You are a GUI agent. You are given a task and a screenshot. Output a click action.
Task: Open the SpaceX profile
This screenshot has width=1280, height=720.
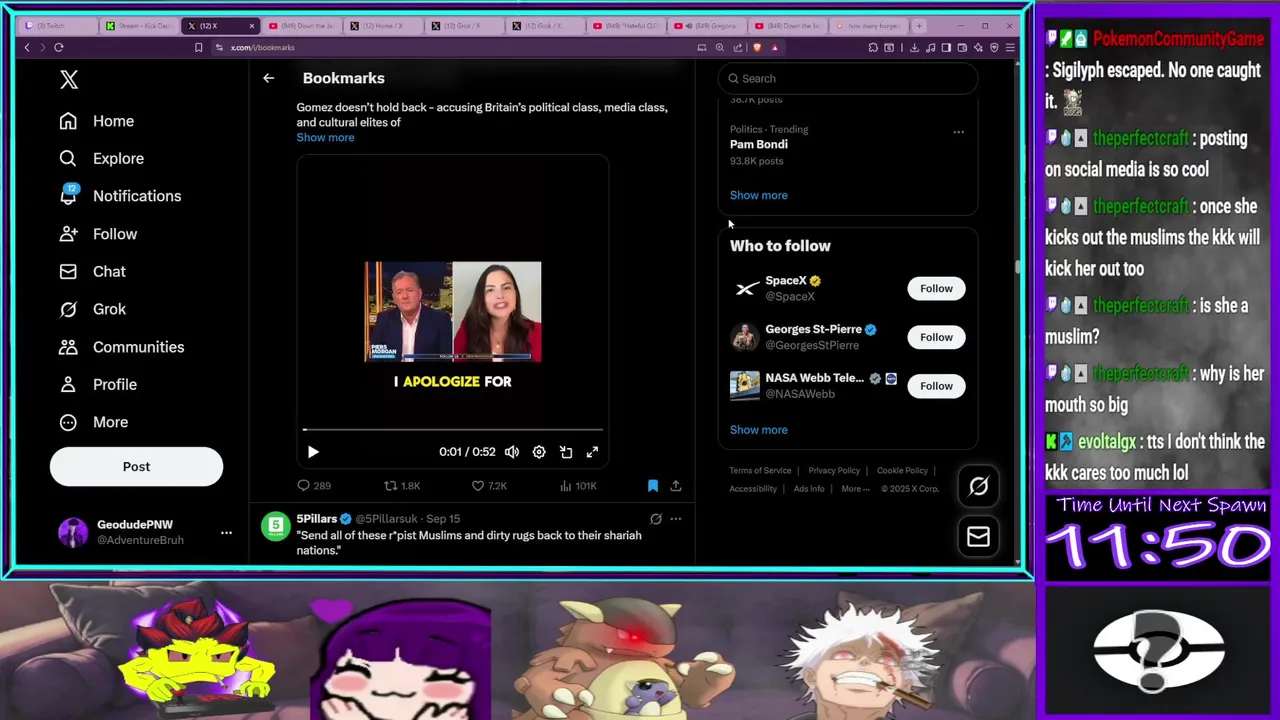point(786,281)
